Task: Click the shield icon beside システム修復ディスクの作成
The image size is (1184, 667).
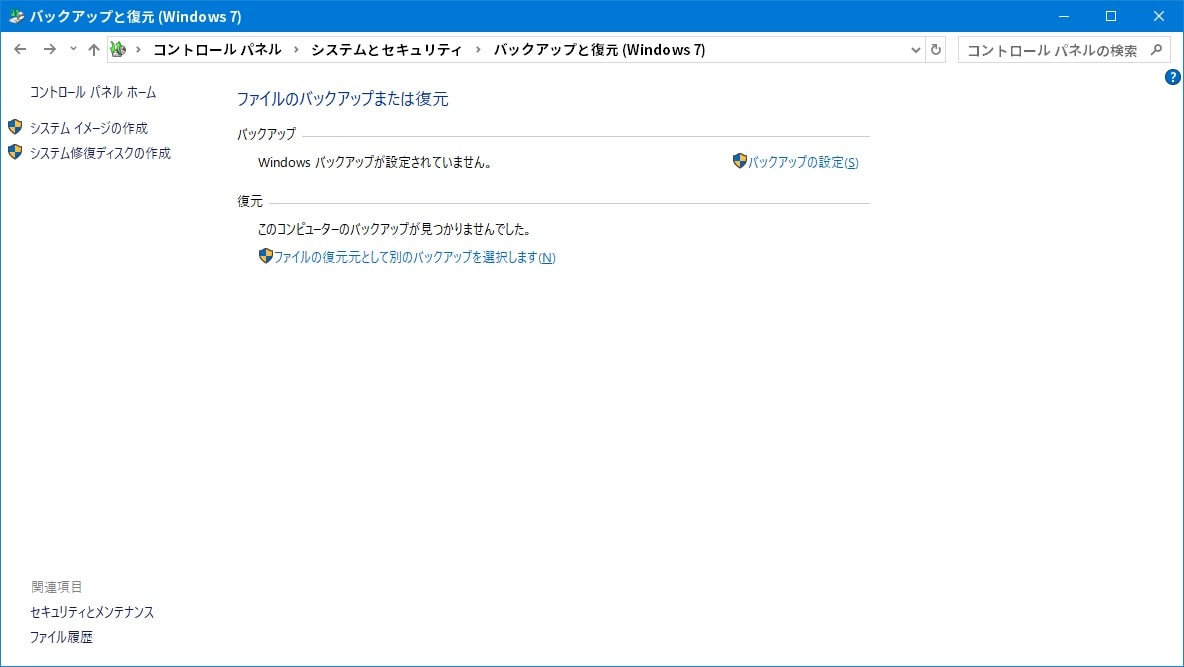Action: point(15,152)
